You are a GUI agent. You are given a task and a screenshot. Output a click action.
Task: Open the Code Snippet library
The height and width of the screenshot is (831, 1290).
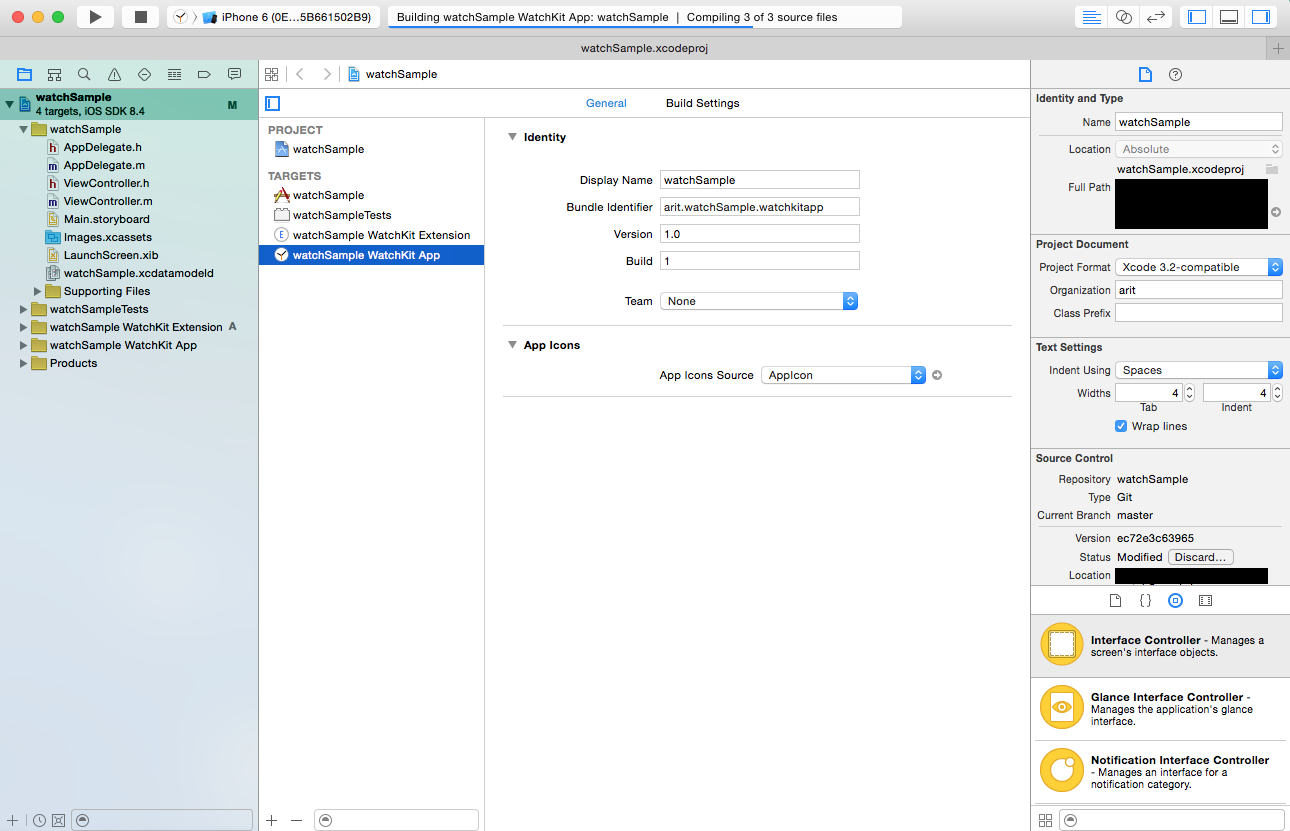tap(1146, 601)
